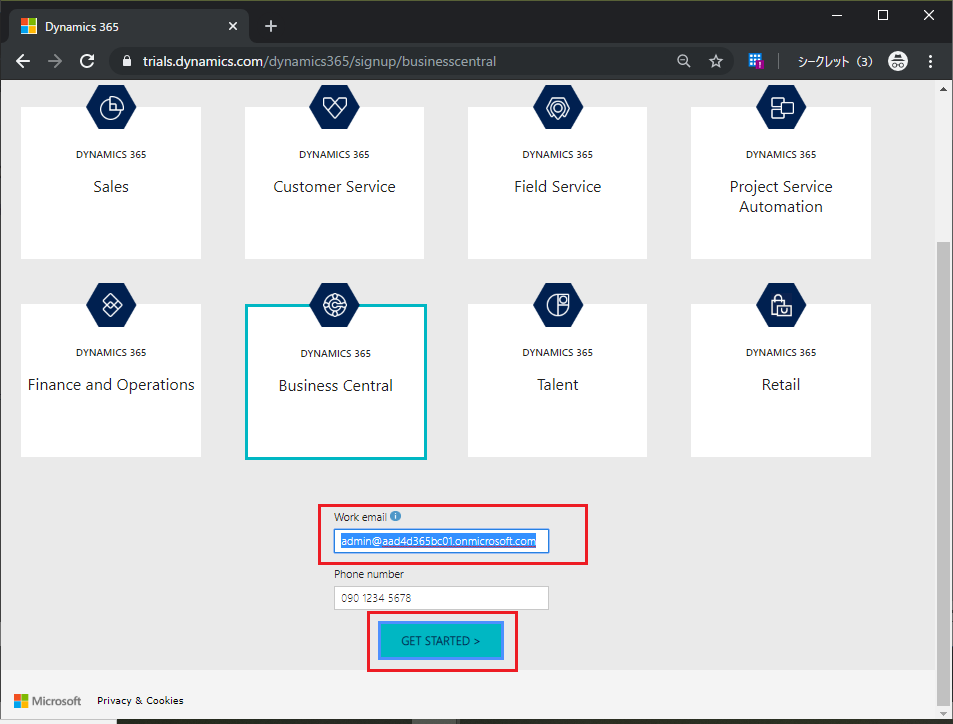This screenshot has width=953, height=724.
Task: Select the Business Central card
Action: click(335, 382)
